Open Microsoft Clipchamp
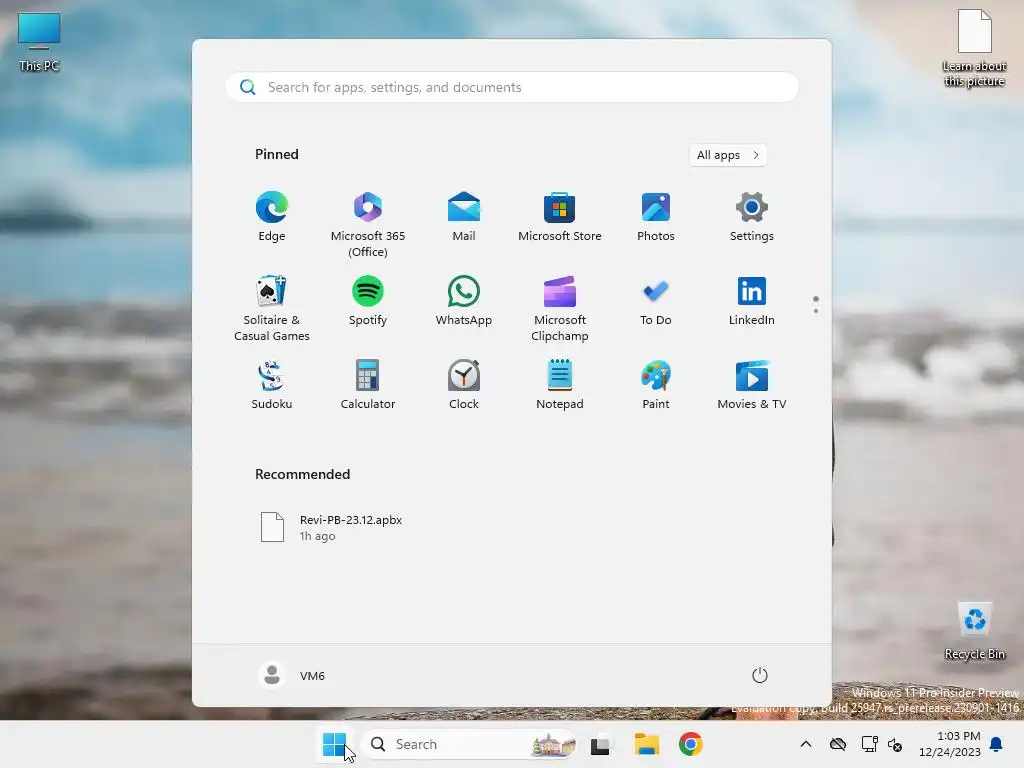 click(560, 309)
